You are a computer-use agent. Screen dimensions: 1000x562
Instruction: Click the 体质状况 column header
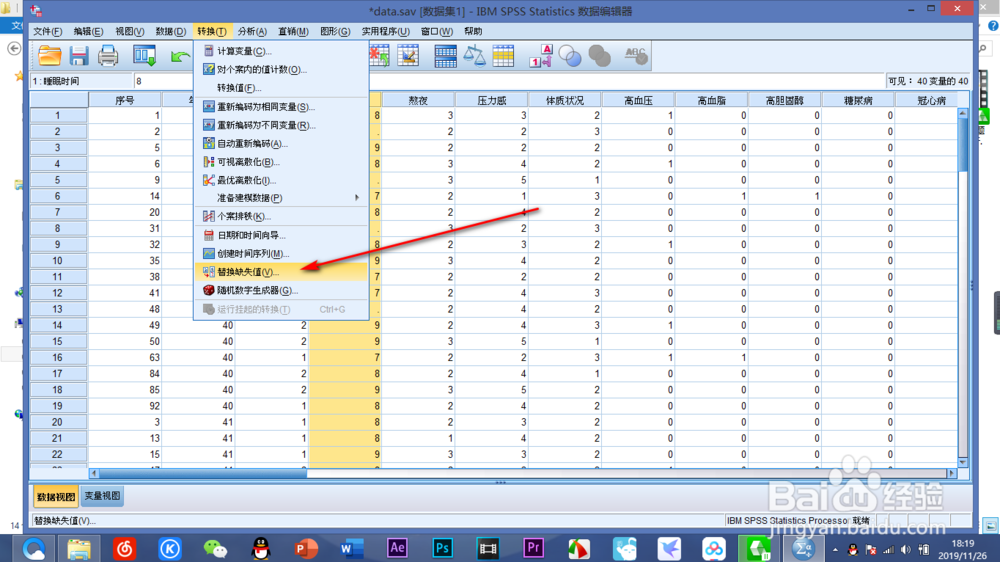pos(565,100)
